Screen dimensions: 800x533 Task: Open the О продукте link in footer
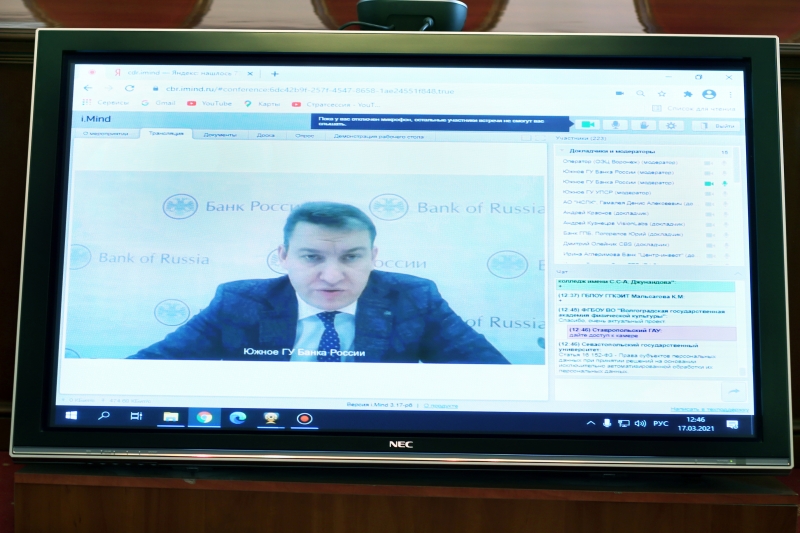click(x=440, y=406)
